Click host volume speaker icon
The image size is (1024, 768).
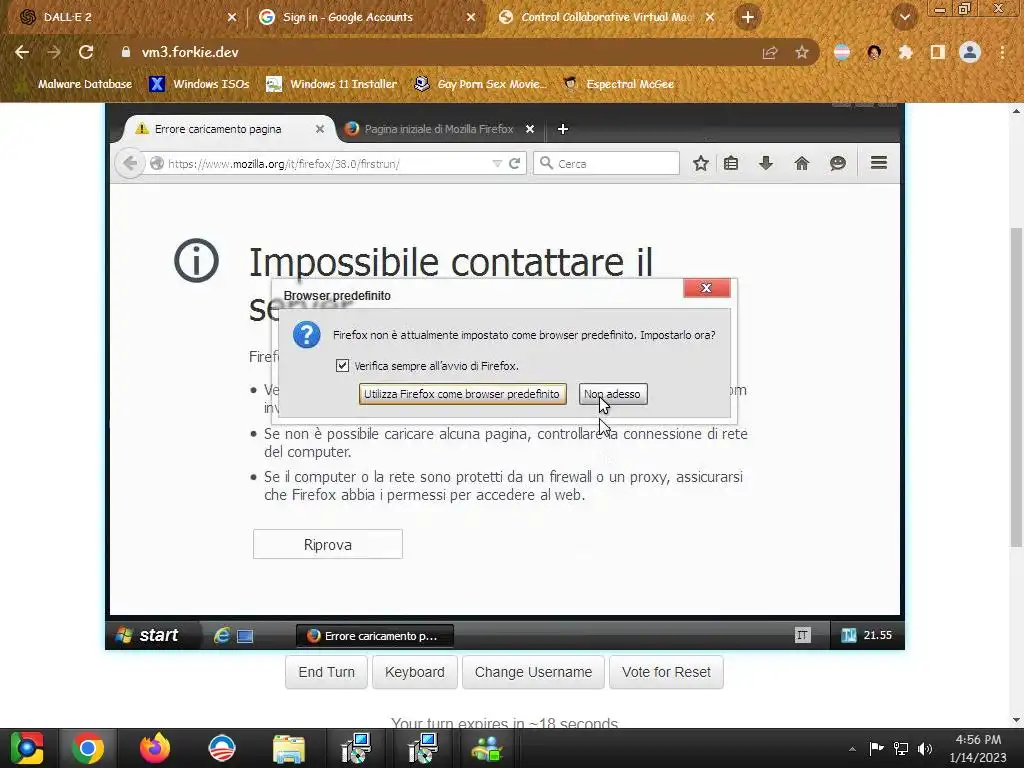[x=925, y=749]
